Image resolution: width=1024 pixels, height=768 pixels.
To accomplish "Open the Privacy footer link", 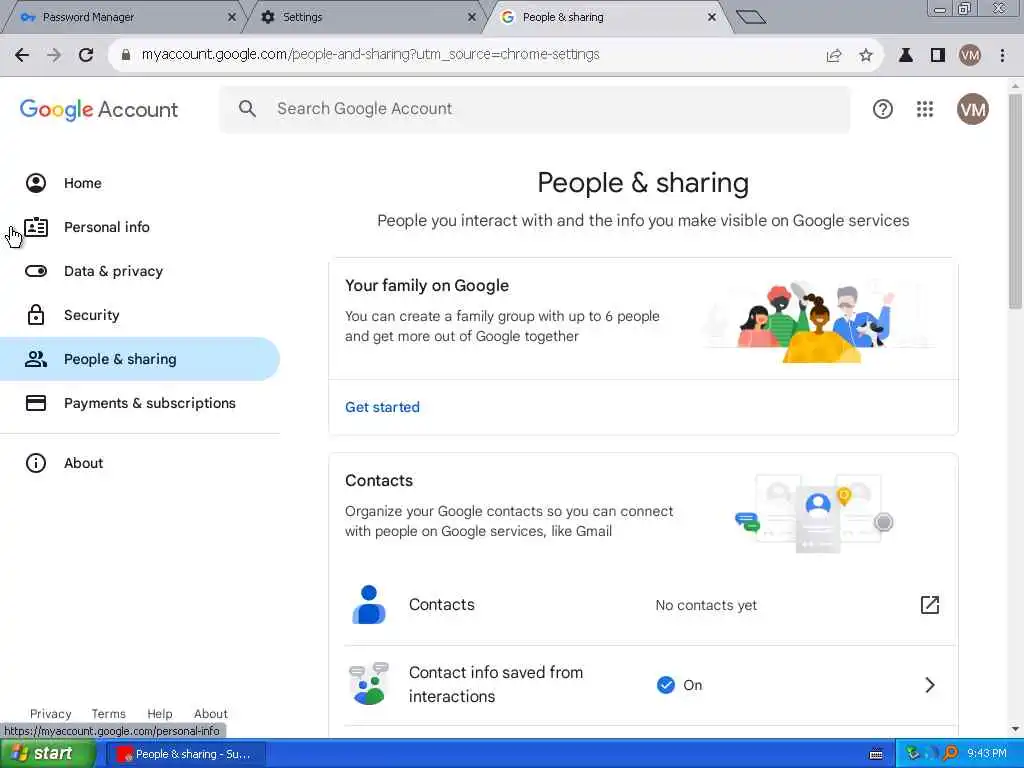I will pyautogui.click(x=50, y=714).
